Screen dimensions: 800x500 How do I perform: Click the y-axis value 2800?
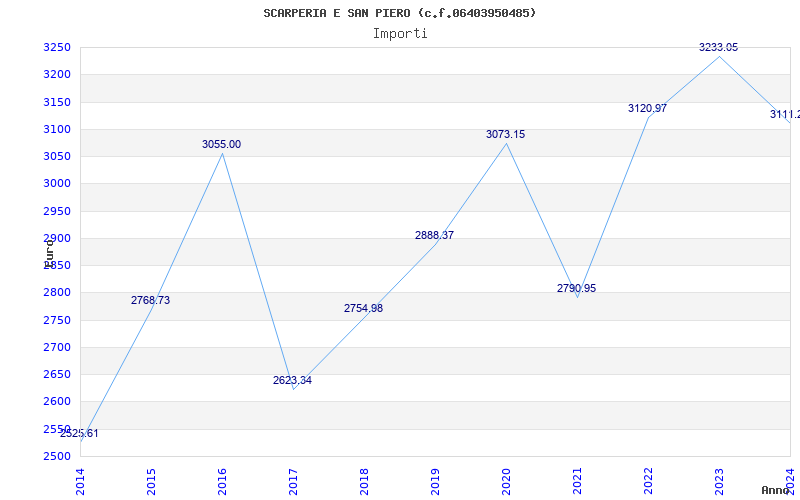click(57, 293)
